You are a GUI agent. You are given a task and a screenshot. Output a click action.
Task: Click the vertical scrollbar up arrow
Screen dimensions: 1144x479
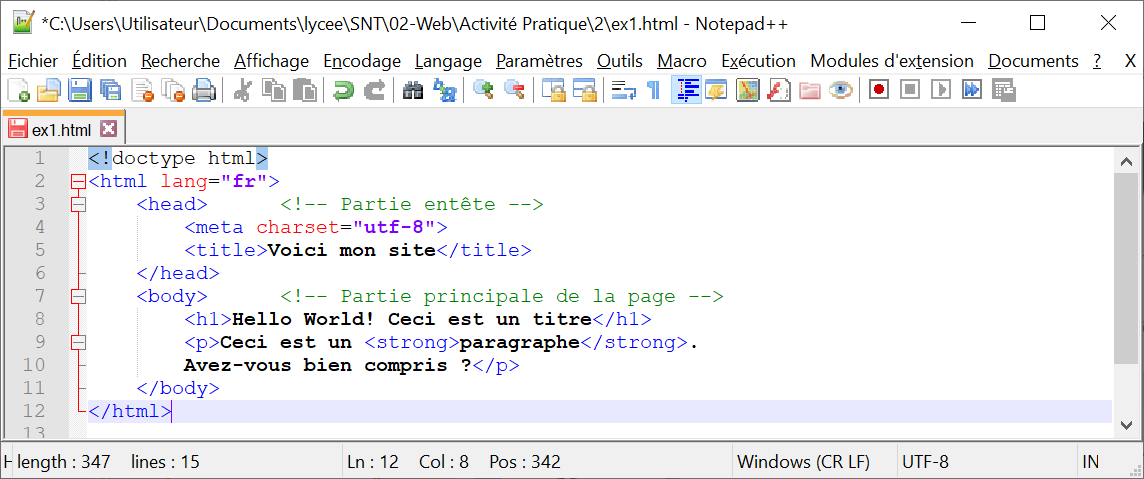[1128, 161]
